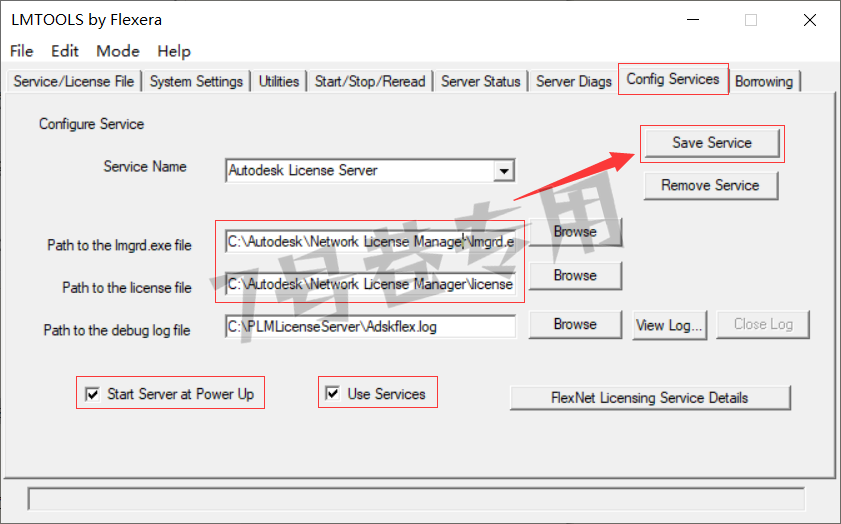Focus the license file path field
Image resolution: width=841 pixels, height=524 pixels.
pos(371,284)
